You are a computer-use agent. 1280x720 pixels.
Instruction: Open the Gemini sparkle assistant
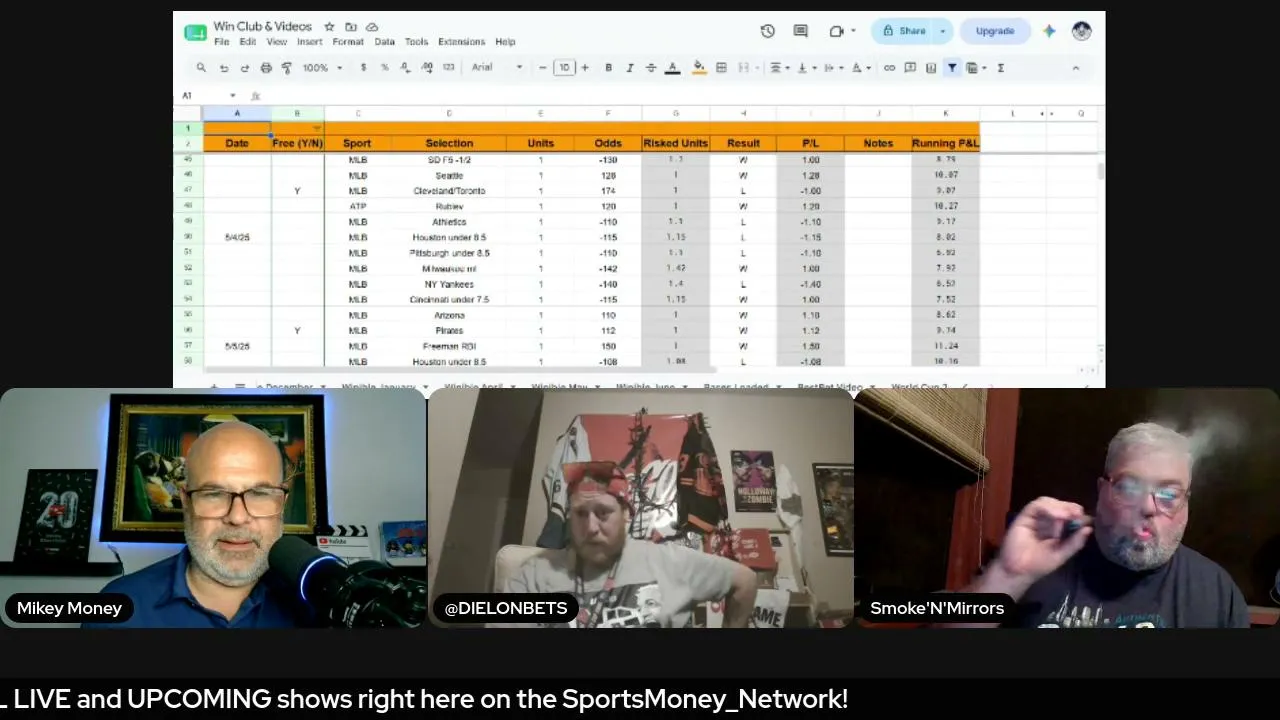(1049, 31)
